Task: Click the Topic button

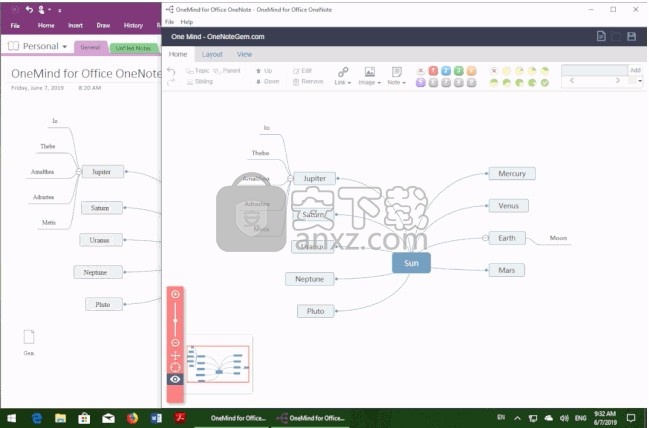Action: pos(198,71)
